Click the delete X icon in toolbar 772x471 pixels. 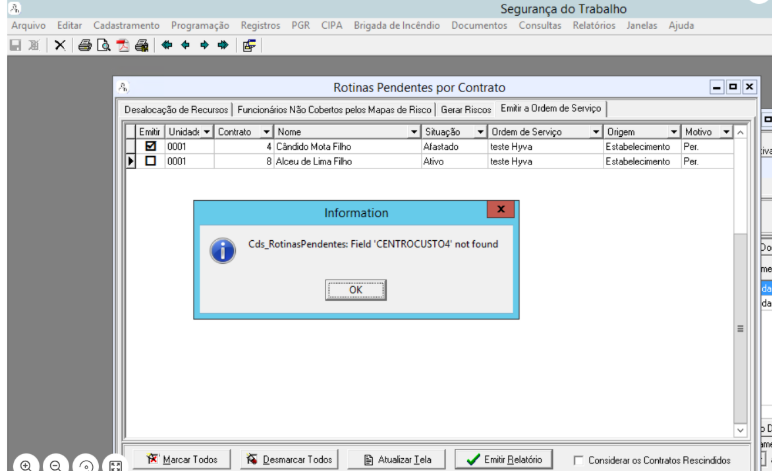60,45
